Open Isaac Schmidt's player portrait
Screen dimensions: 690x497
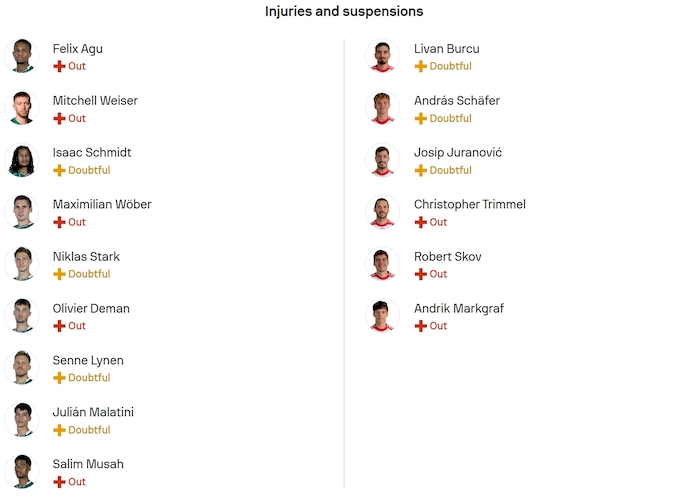pos(20,160)
